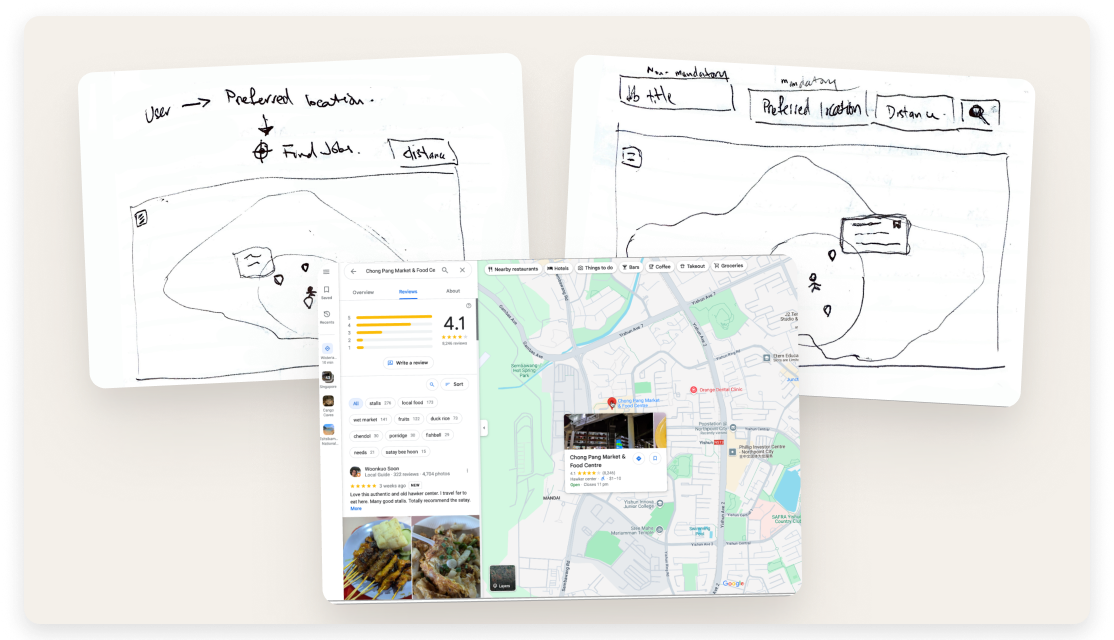Click the 4.1 overall rating number
Screen dimensions: 1114x640
coord(454,324)
